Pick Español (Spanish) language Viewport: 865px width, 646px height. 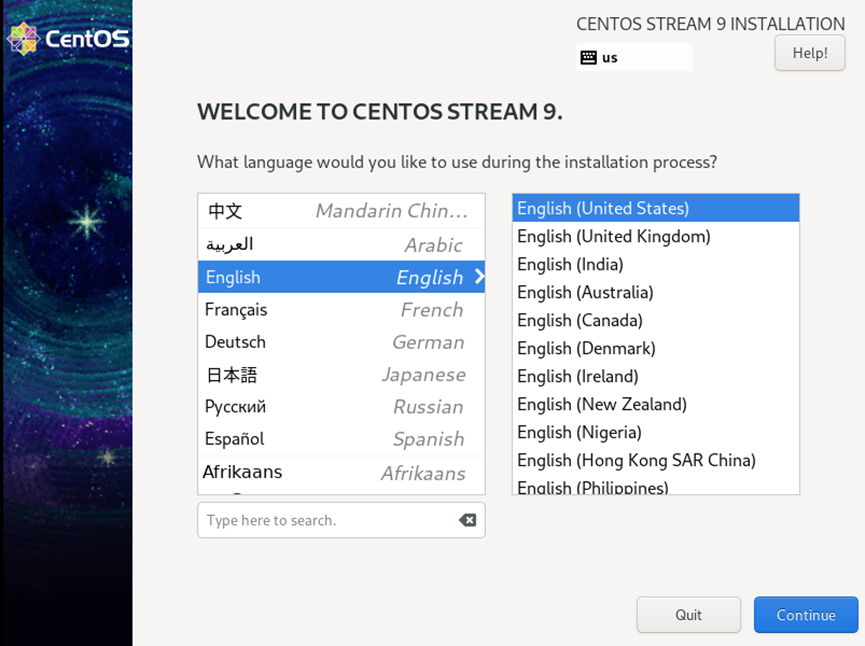click(341, 439)
